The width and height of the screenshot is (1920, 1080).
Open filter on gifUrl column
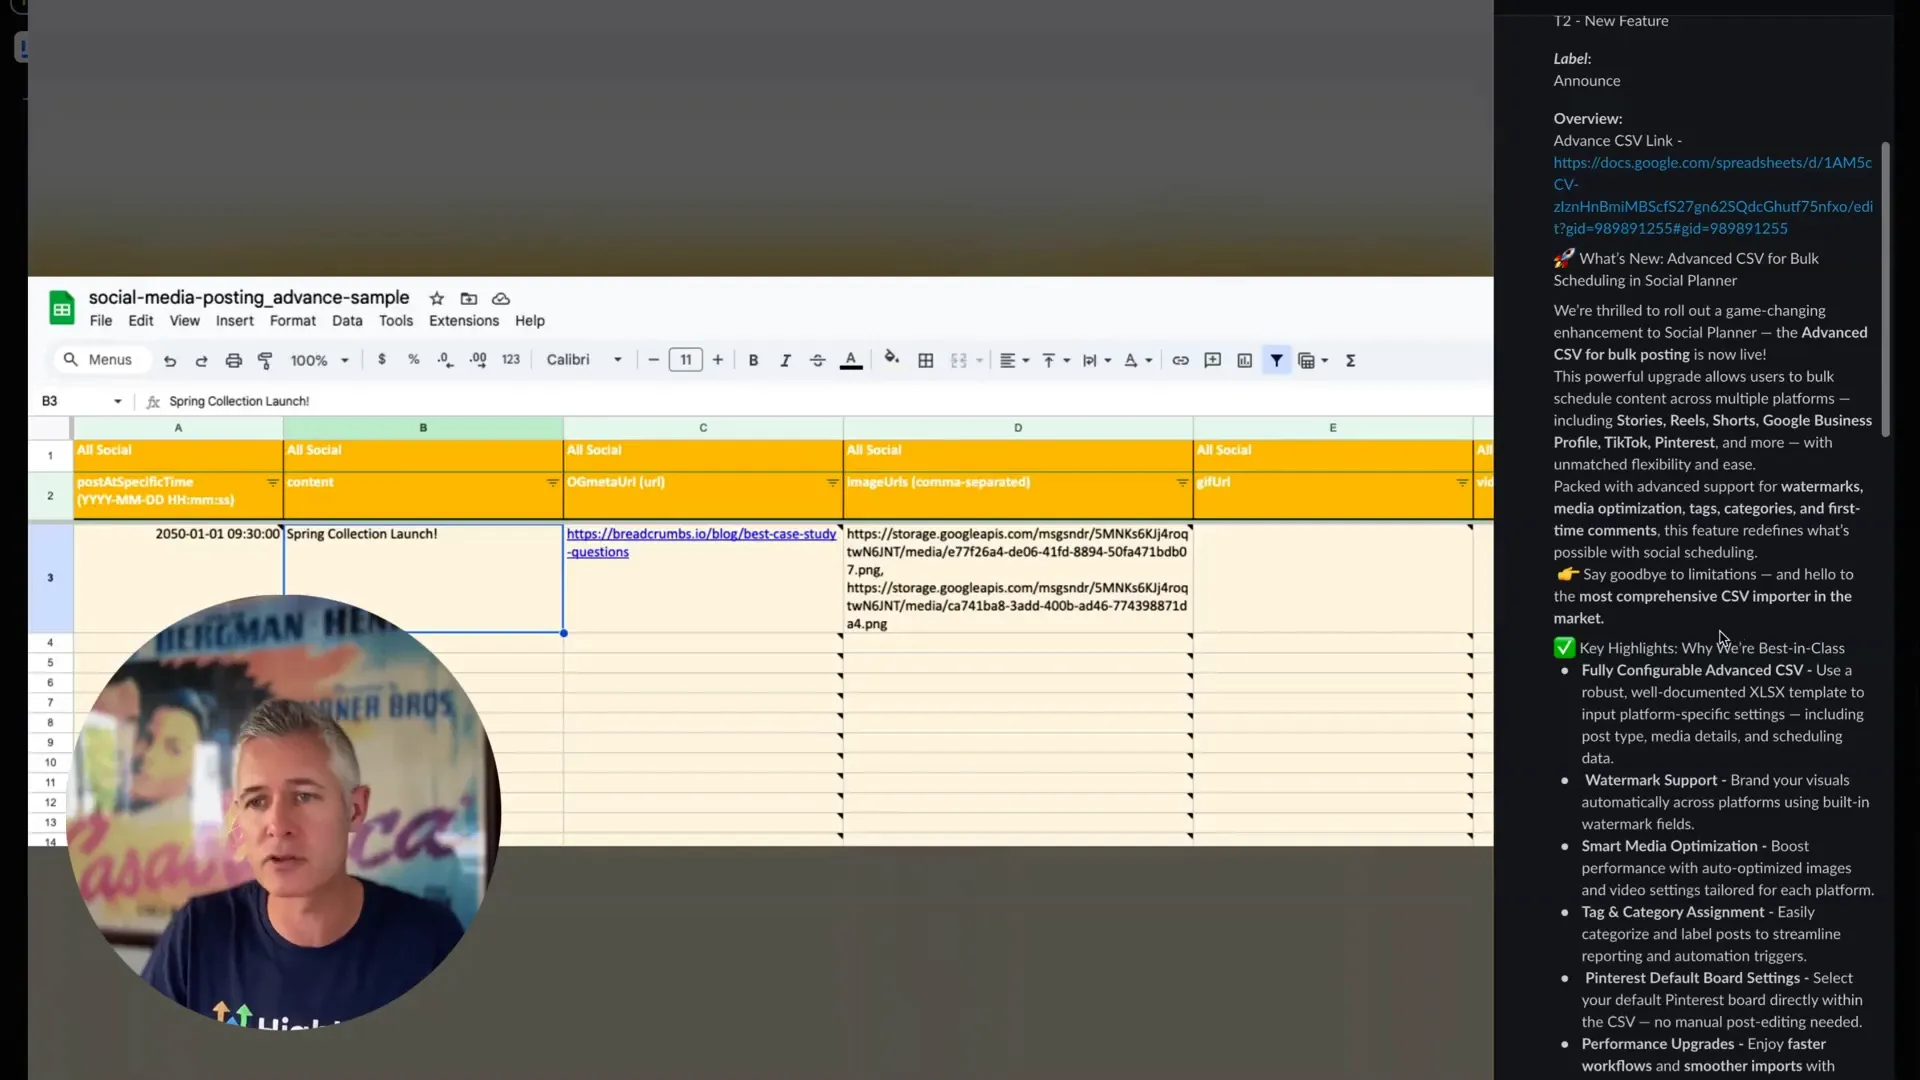(1462, 482)
